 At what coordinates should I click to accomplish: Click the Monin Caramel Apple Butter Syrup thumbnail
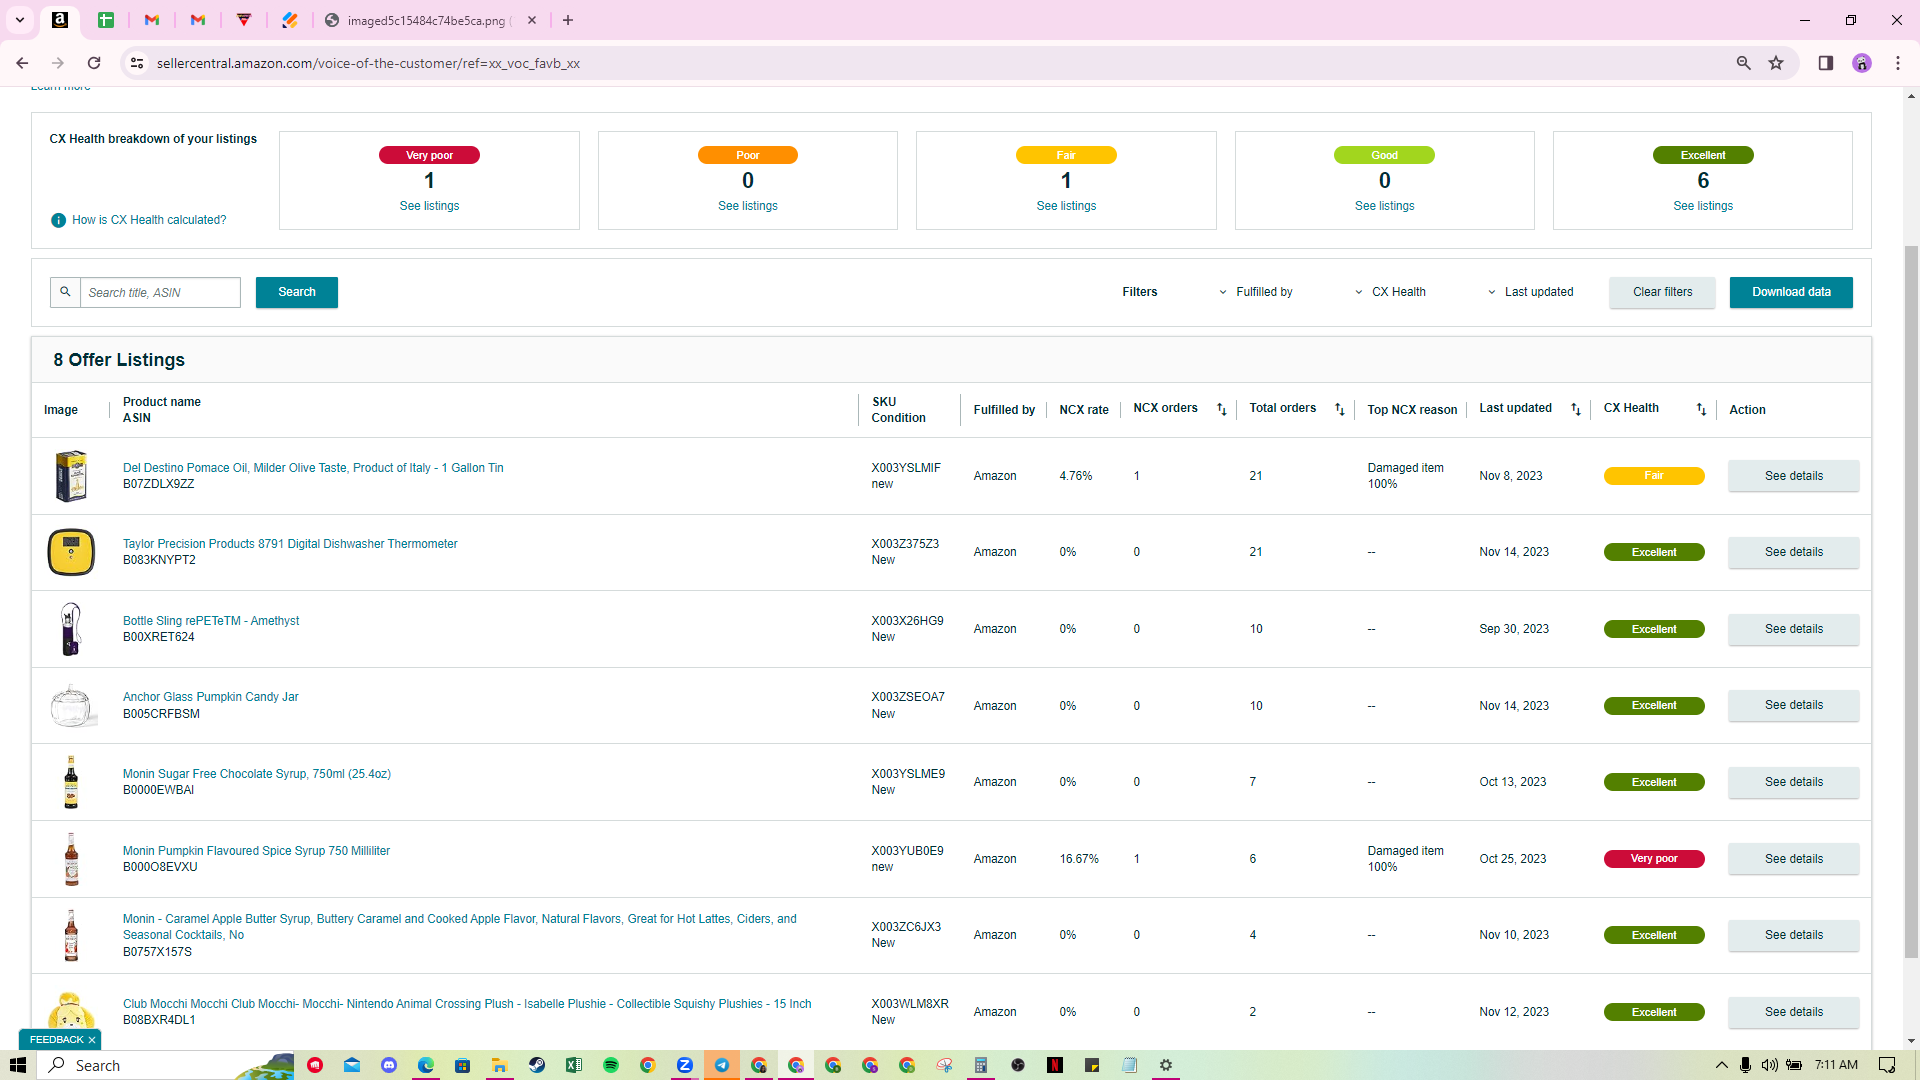point(71,935)
